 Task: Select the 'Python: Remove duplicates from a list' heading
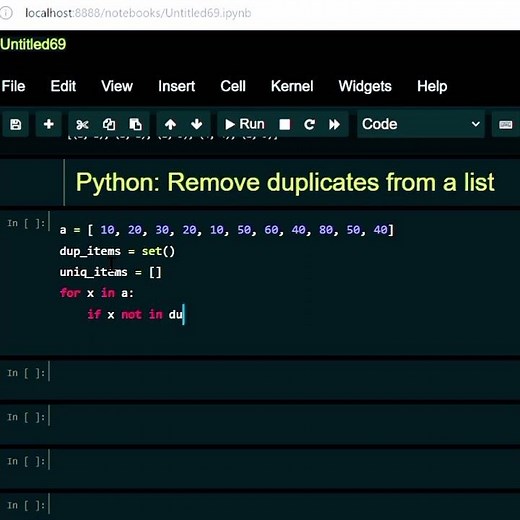tap(285, 182)
